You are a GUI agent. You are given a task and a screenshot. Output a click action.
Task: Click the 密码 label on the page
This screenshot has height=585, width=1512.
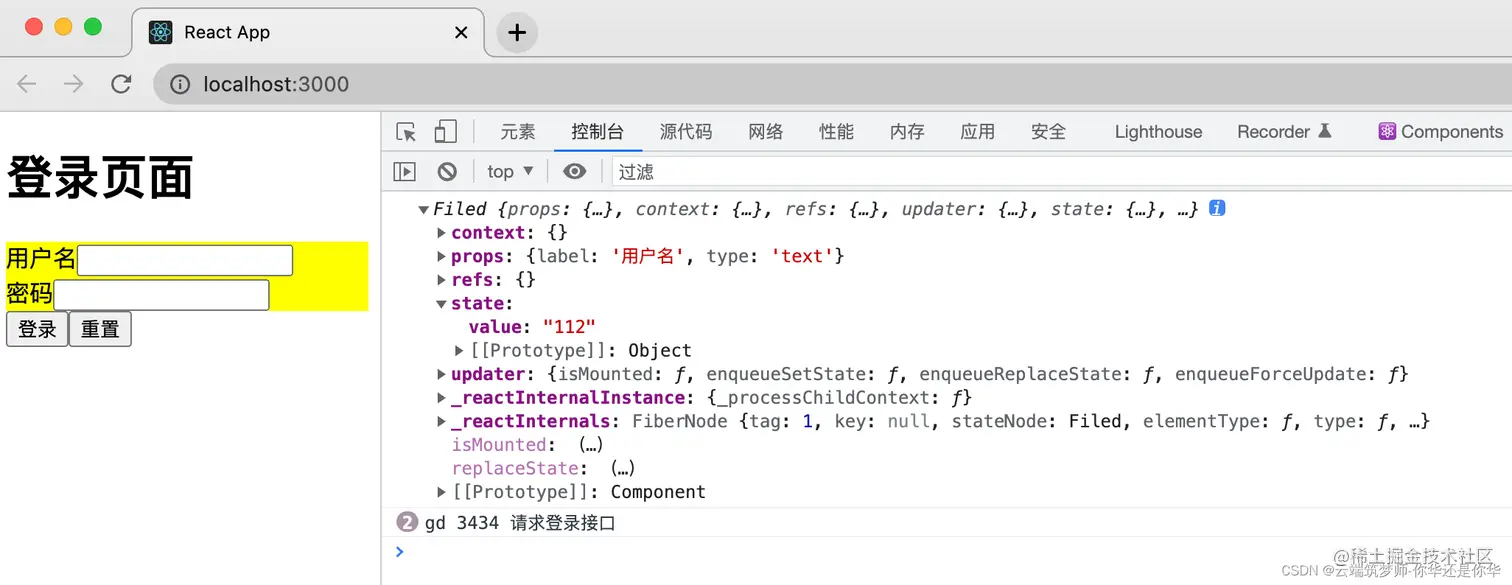(29, 294)
